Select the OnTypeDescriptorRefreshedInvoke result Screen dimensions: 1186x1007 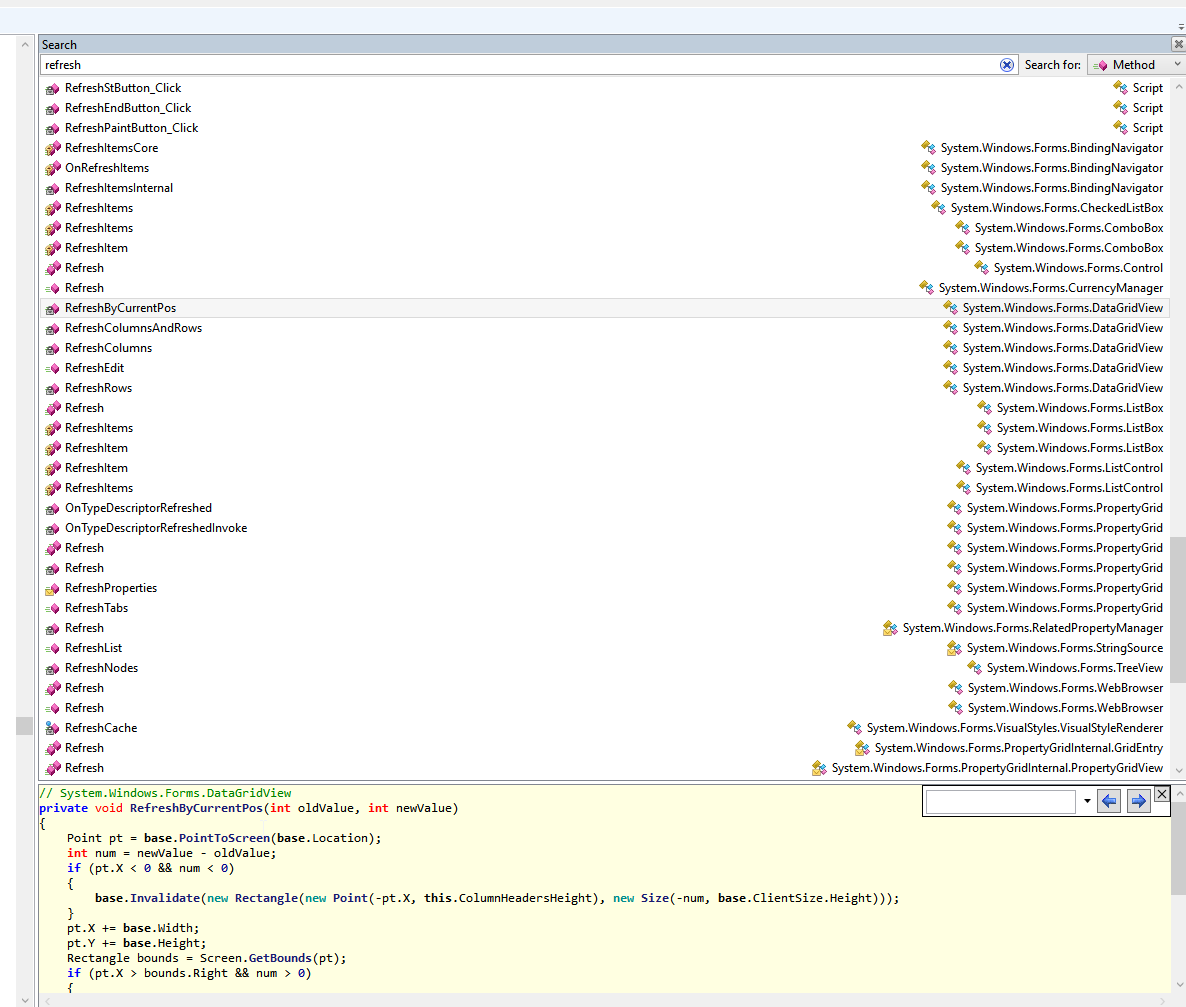pyautogui.click(x=156, y=528)
